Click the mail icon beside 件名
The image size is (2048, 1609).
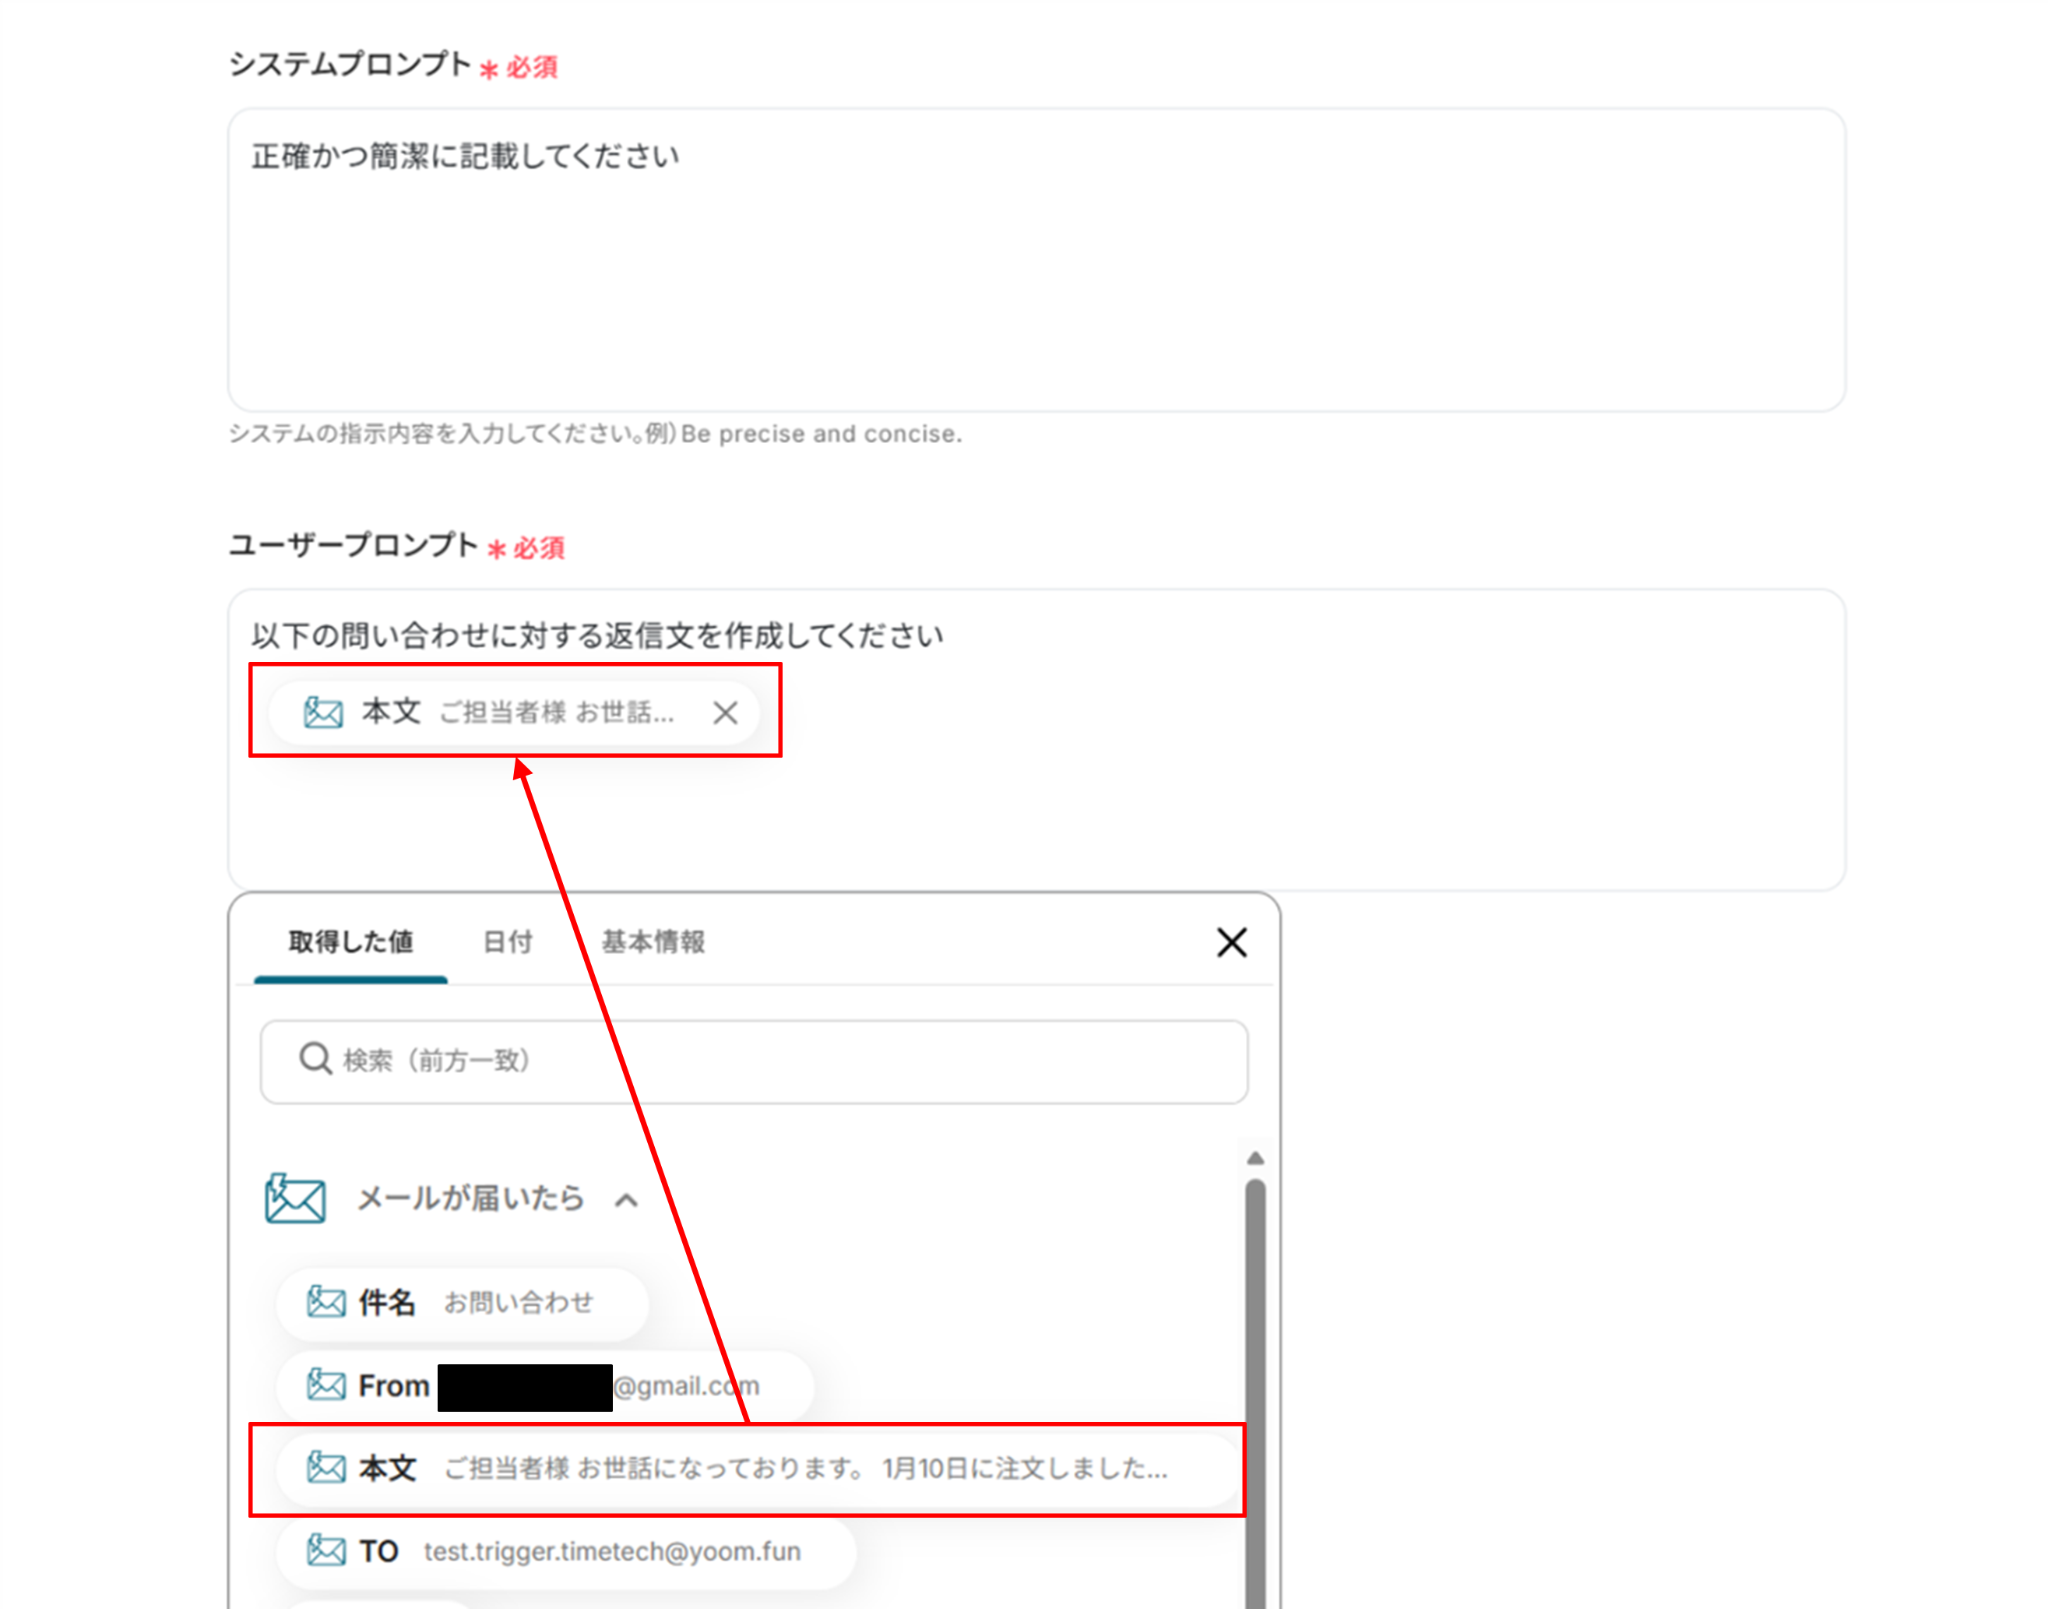coord(326,1302)
